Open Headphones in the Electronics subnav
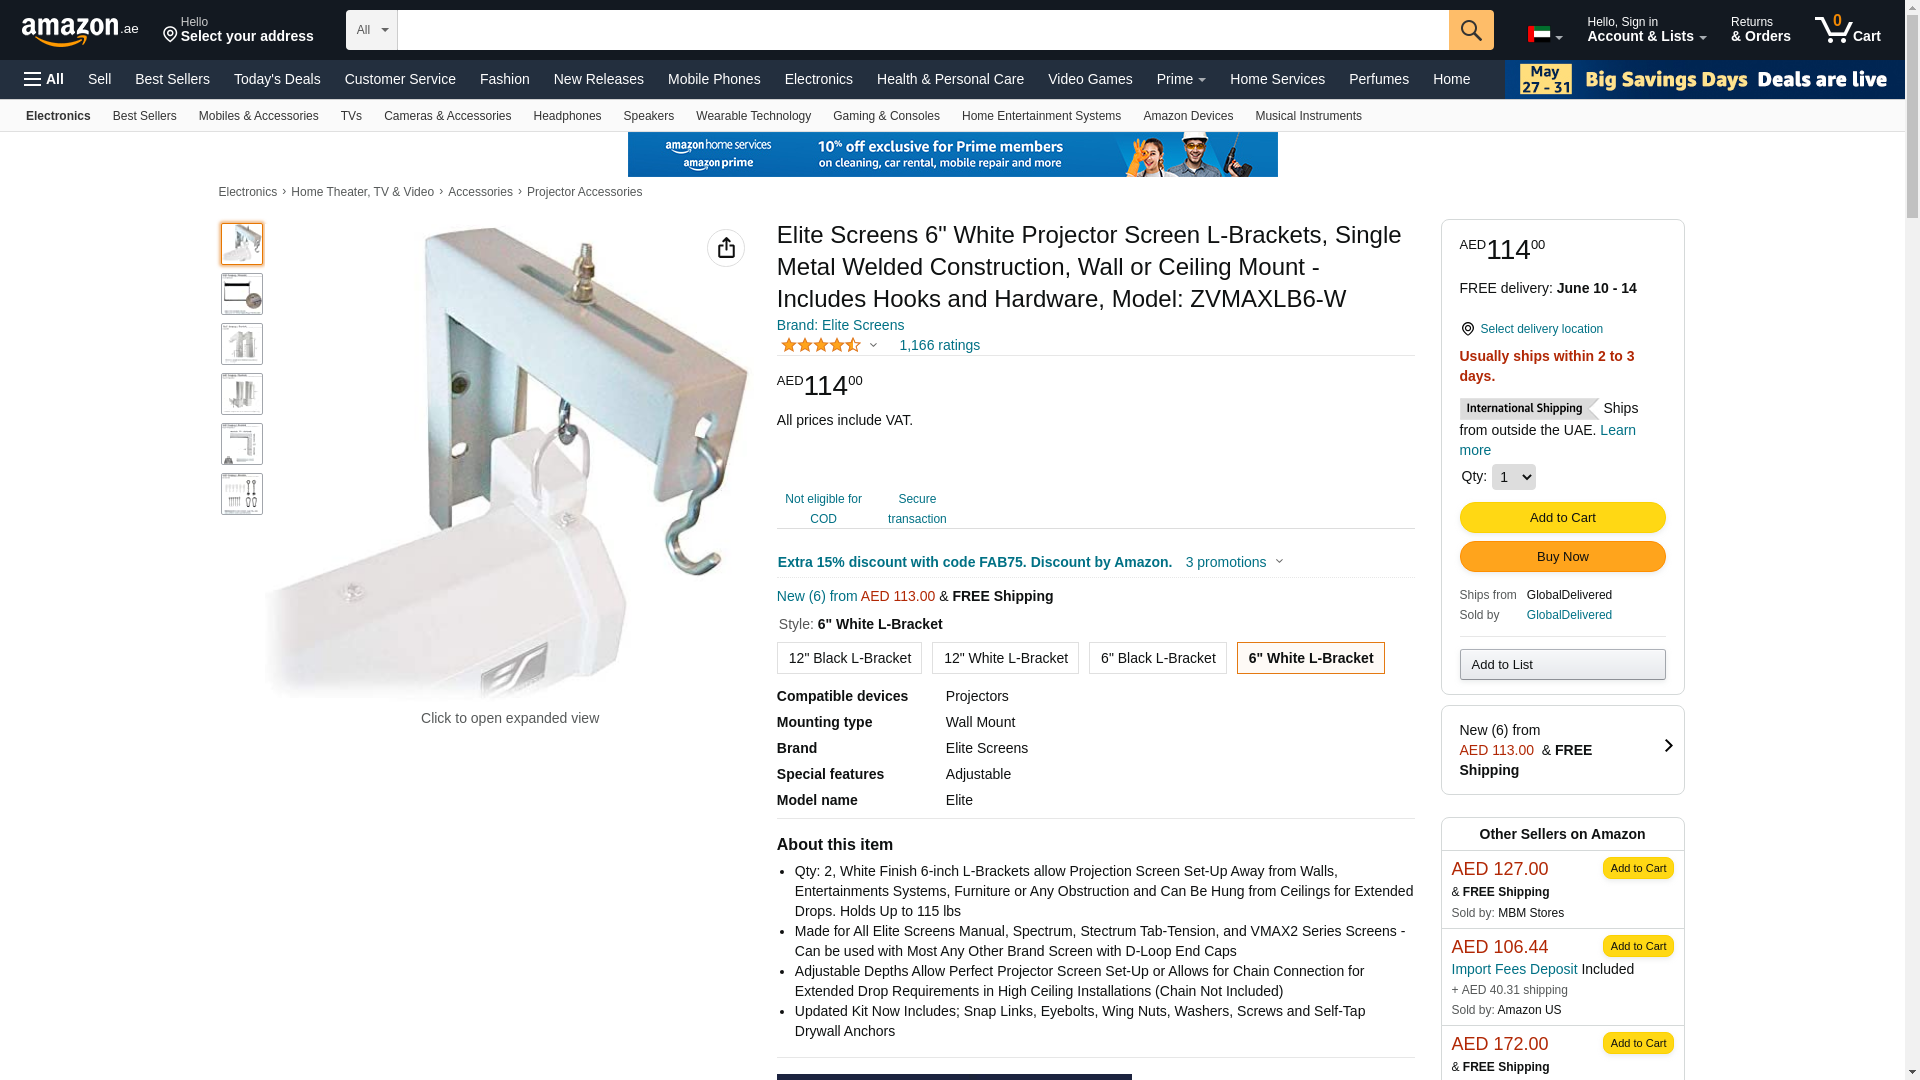The image size is (1920, 1080). pos(567,116)
